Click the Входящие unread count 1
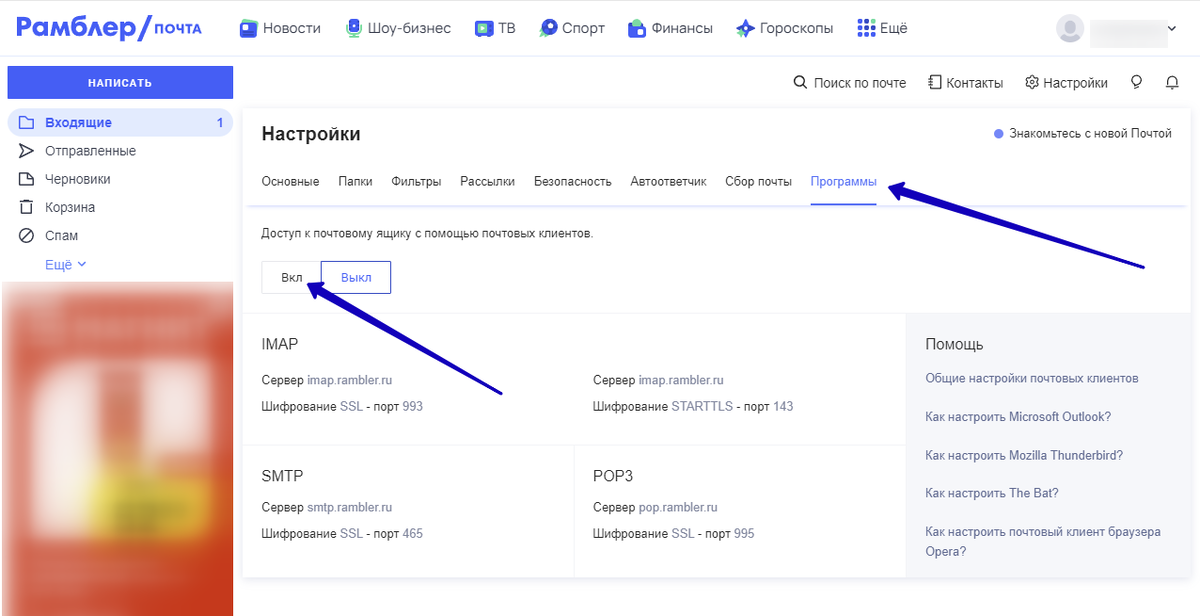The width and height of the screenshot is (1200, 616). click(x=220, y=123)
